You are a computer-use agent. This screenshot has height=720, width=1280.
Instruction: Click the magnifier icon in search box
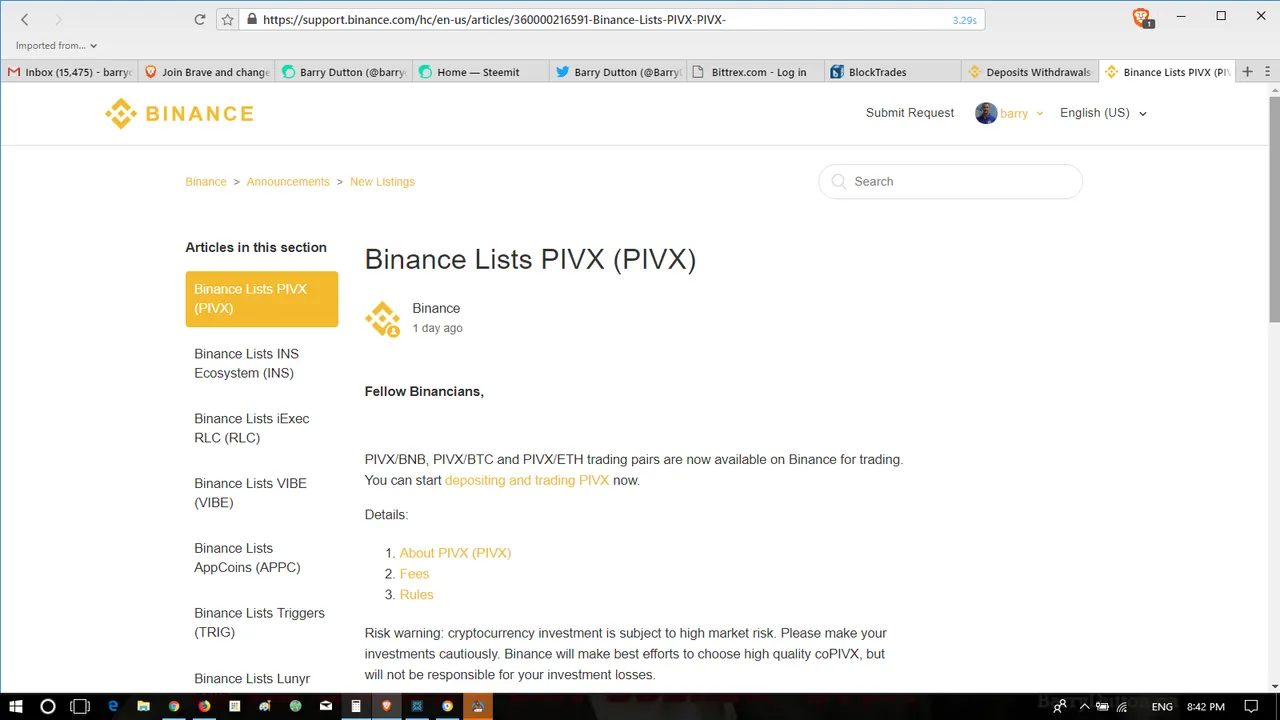pyautogui.click(x=837, y=182)
